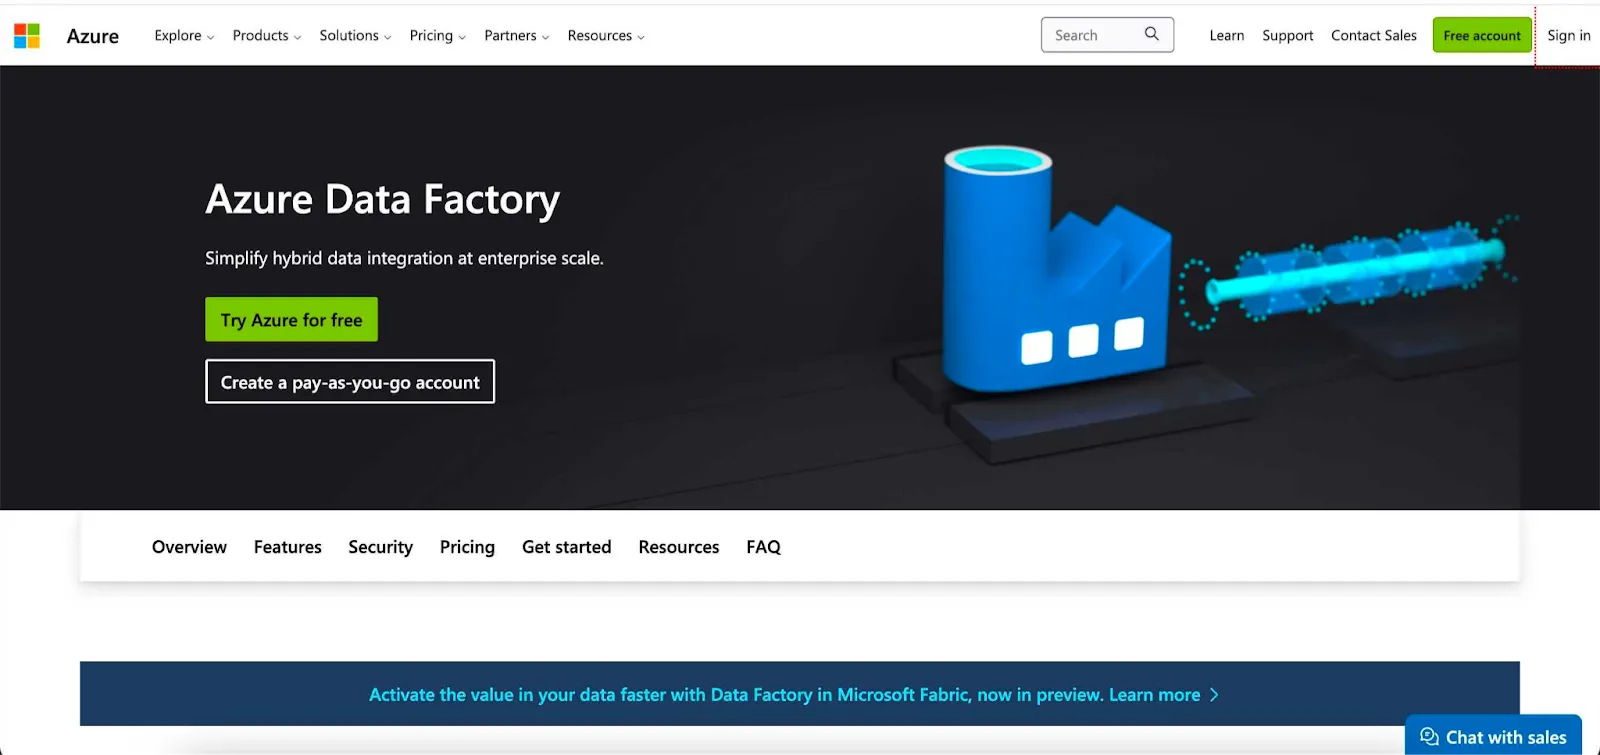Click Sign in
Image resolution: width=1600 pixels, height=755 pixels.
[1569, 36]
